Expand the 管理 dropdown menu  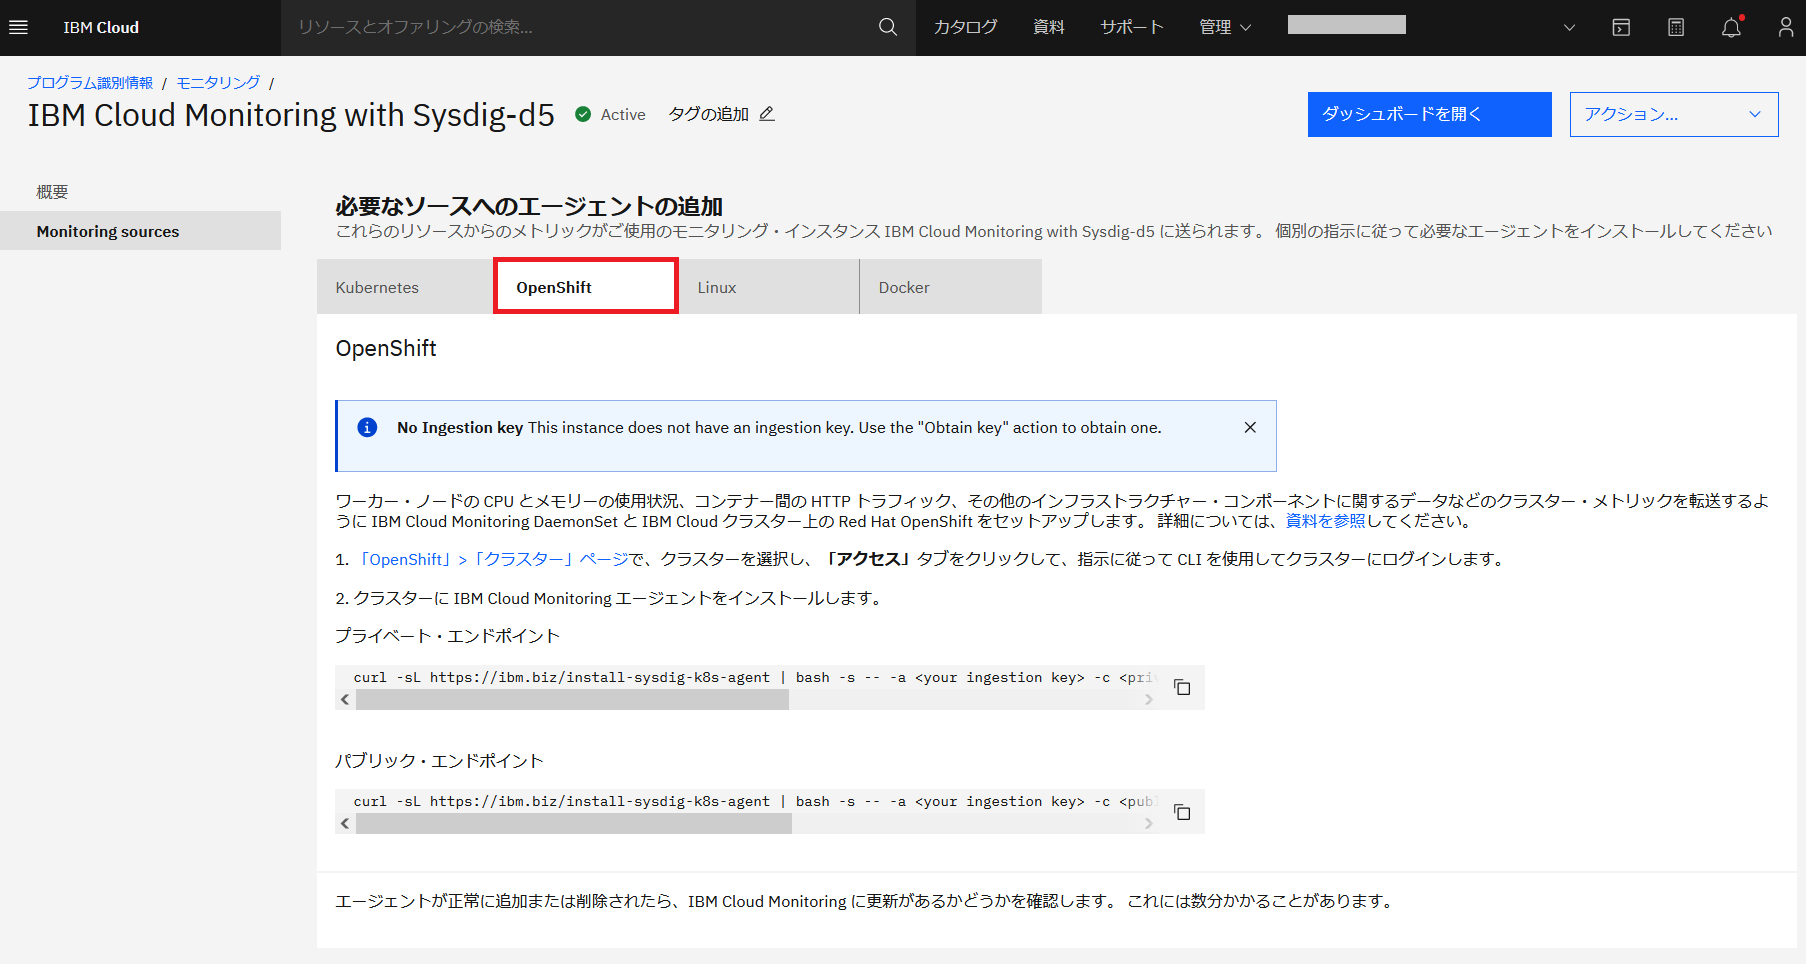[x=1225, y=27]
